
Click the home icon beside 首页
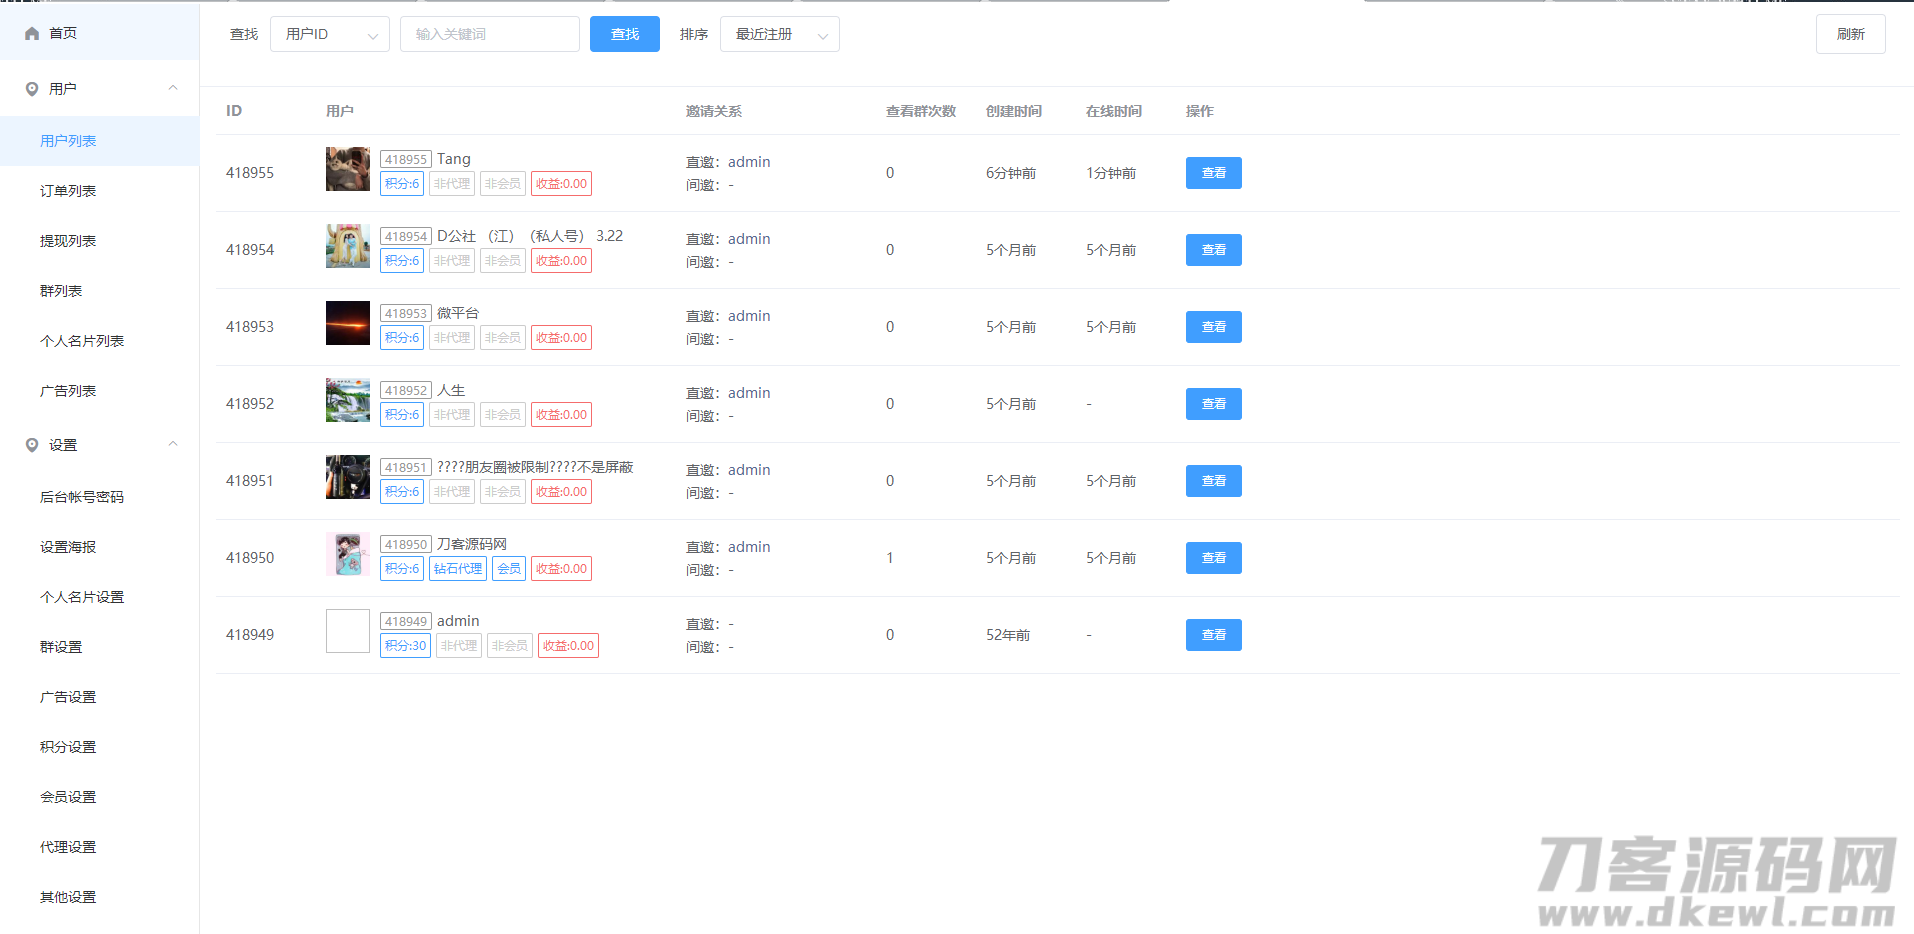click(x=32, y=34)
